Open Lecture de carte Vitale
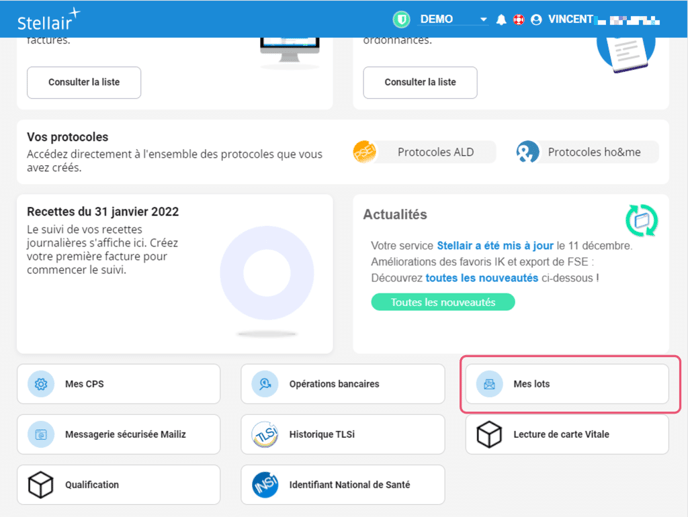 (567, 435)
